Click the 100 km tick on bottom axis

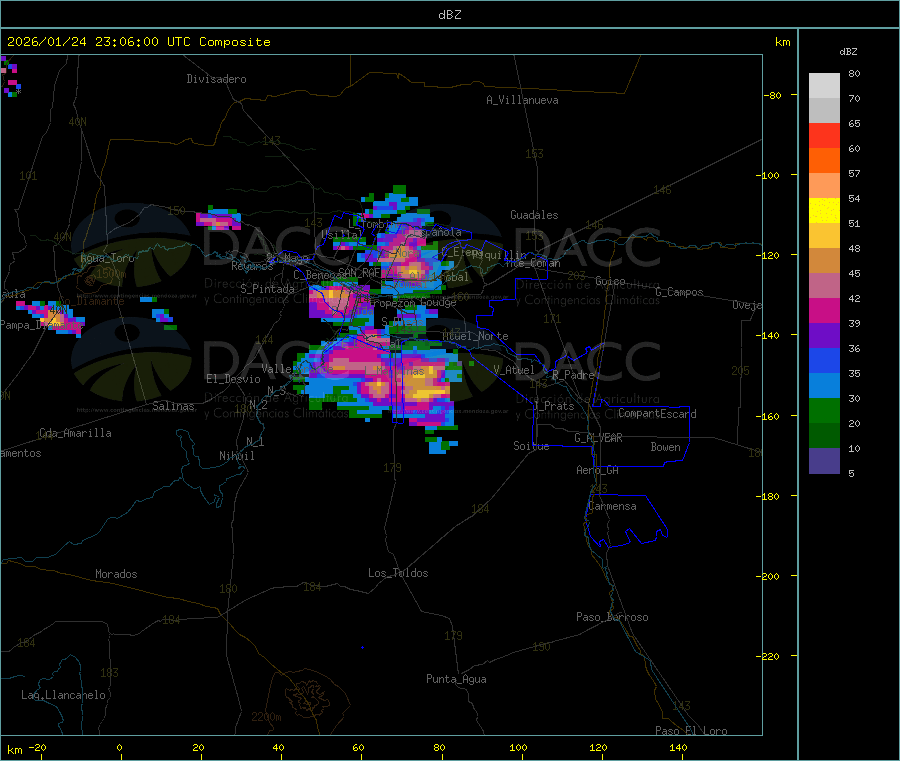[518, 747]
